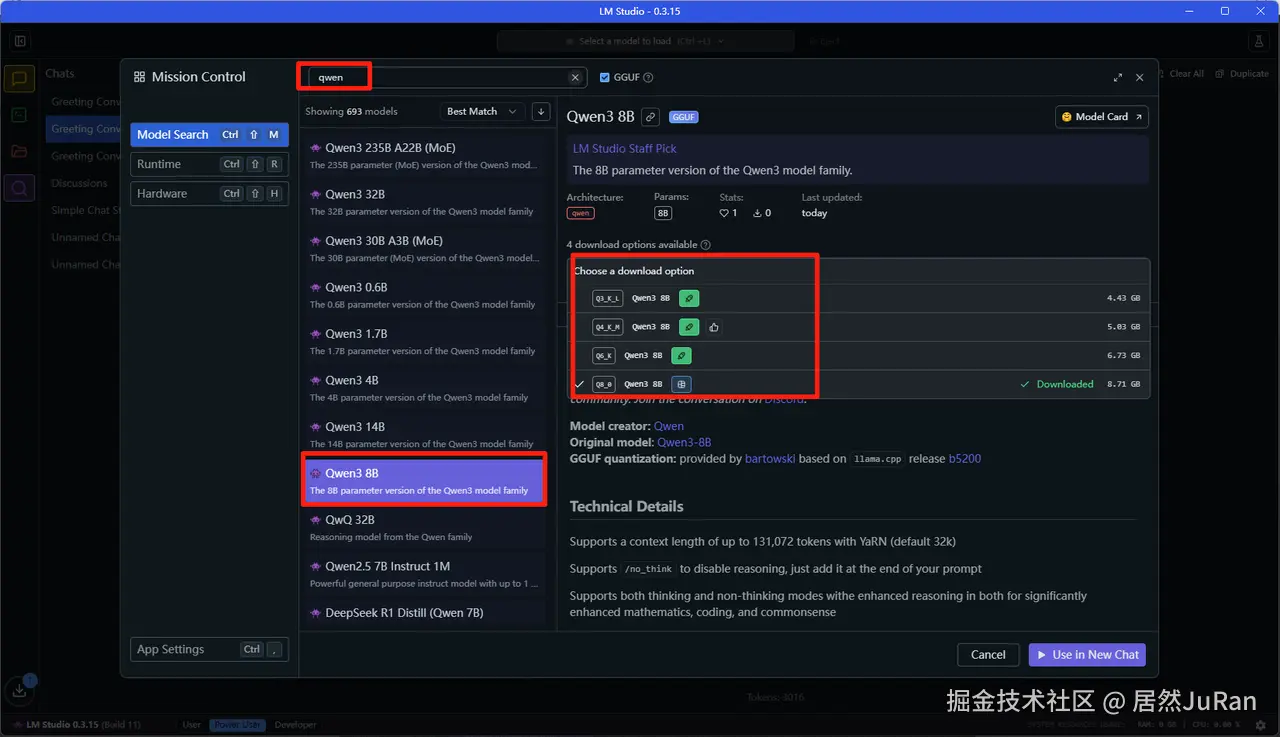Open the Select a model to load dropdown

(646, 41)
